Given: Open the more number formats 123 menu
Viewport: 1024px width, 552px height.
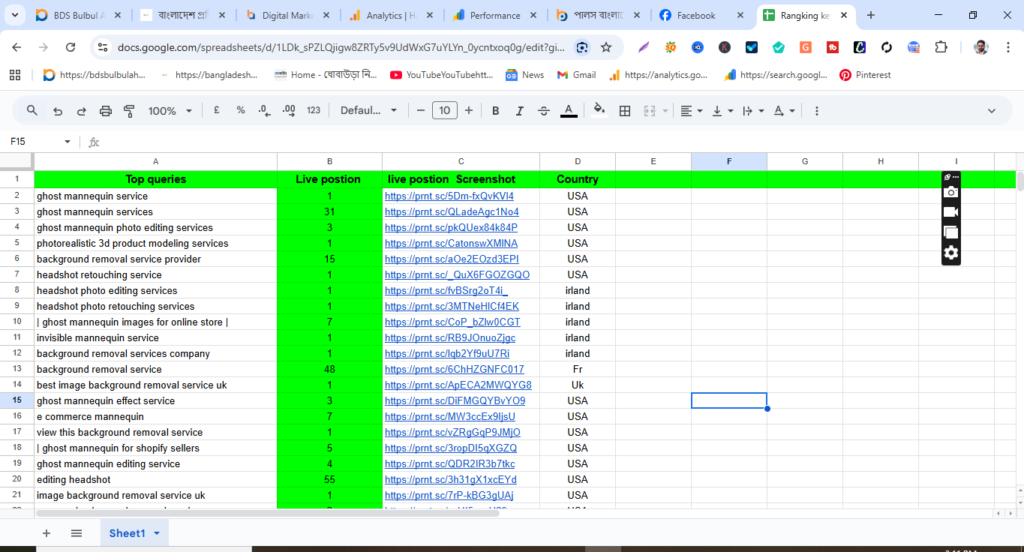Looking at the screenshot, I should coord(313,110).
